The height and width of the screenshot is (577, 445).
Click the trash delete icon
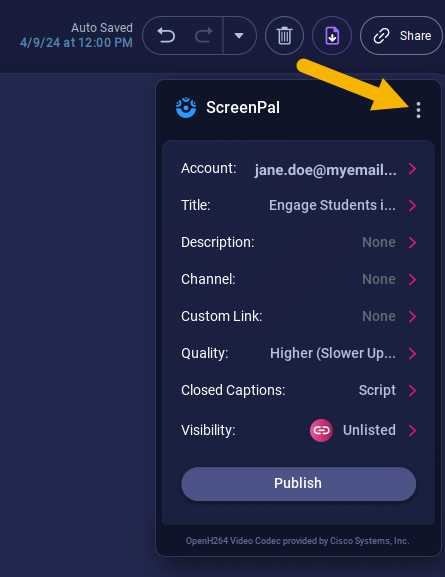tap(285, 36)
